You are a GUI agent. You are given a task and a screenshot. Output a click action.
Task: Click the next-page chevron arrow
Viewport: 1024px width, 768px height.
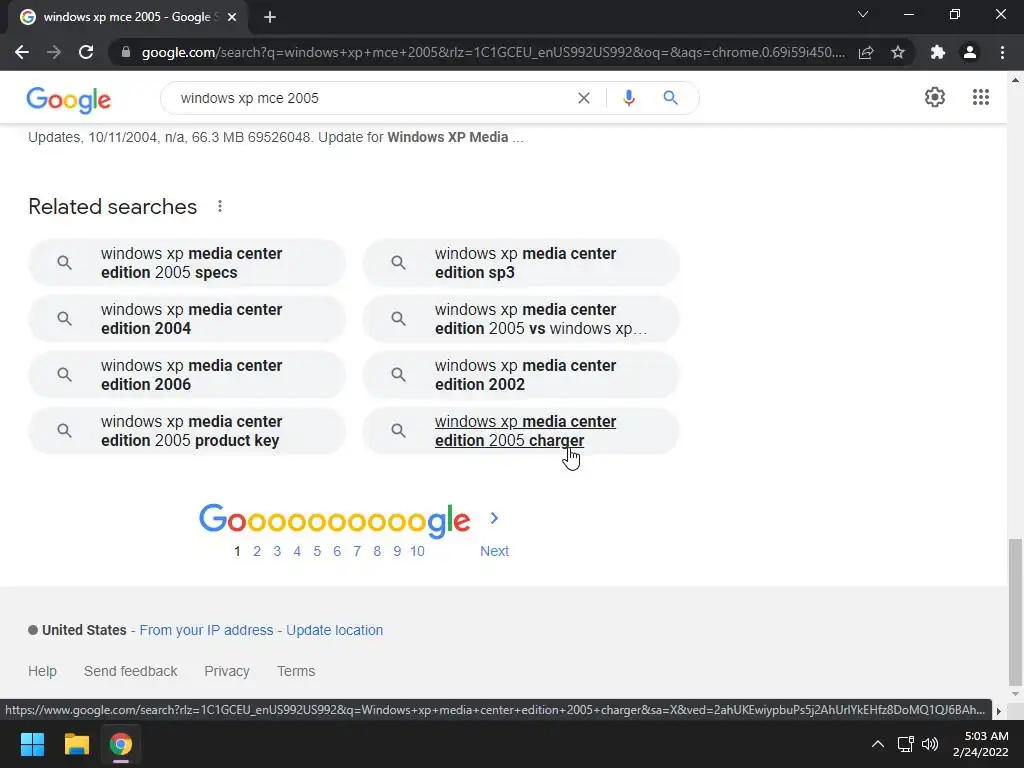pyautogui.click(x=494, y=518)
